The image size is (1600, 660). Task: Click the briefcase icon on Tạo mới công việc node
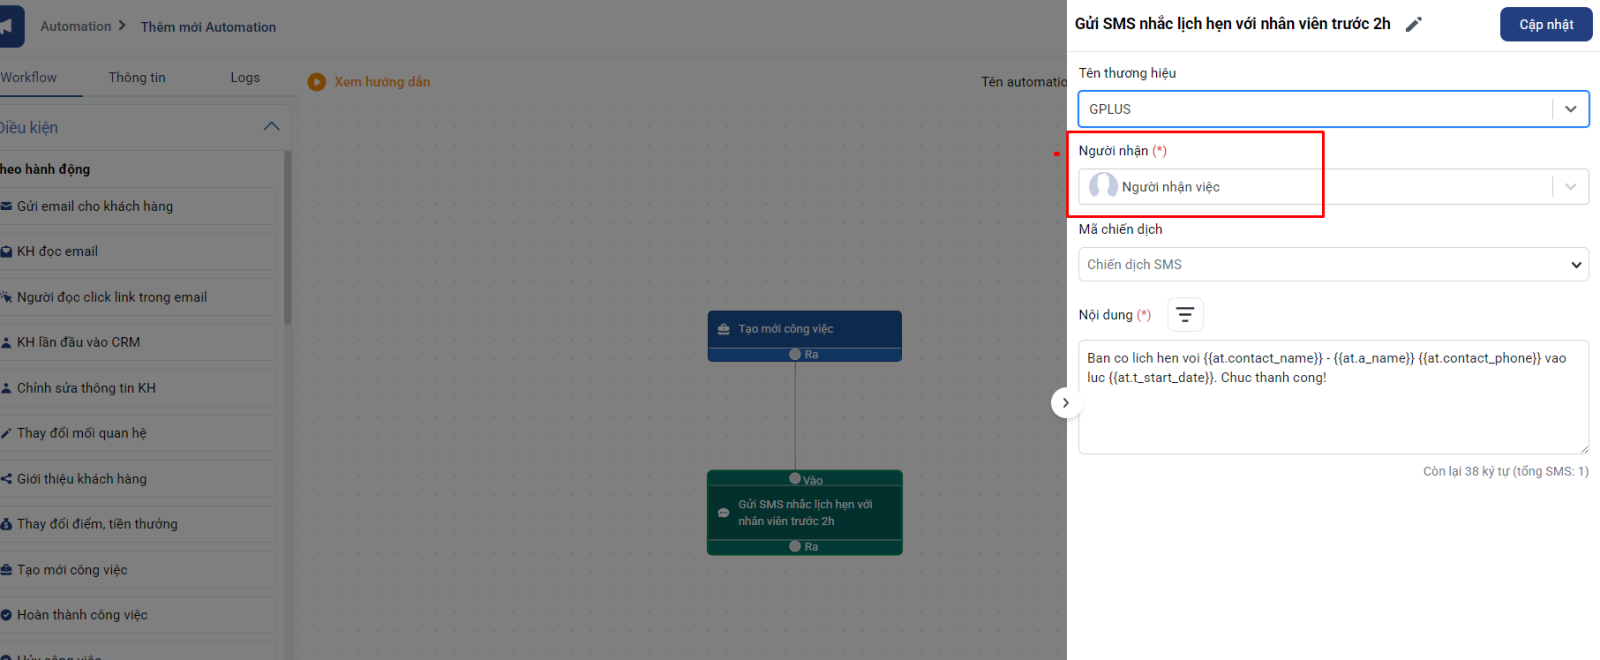coord(724,329)
